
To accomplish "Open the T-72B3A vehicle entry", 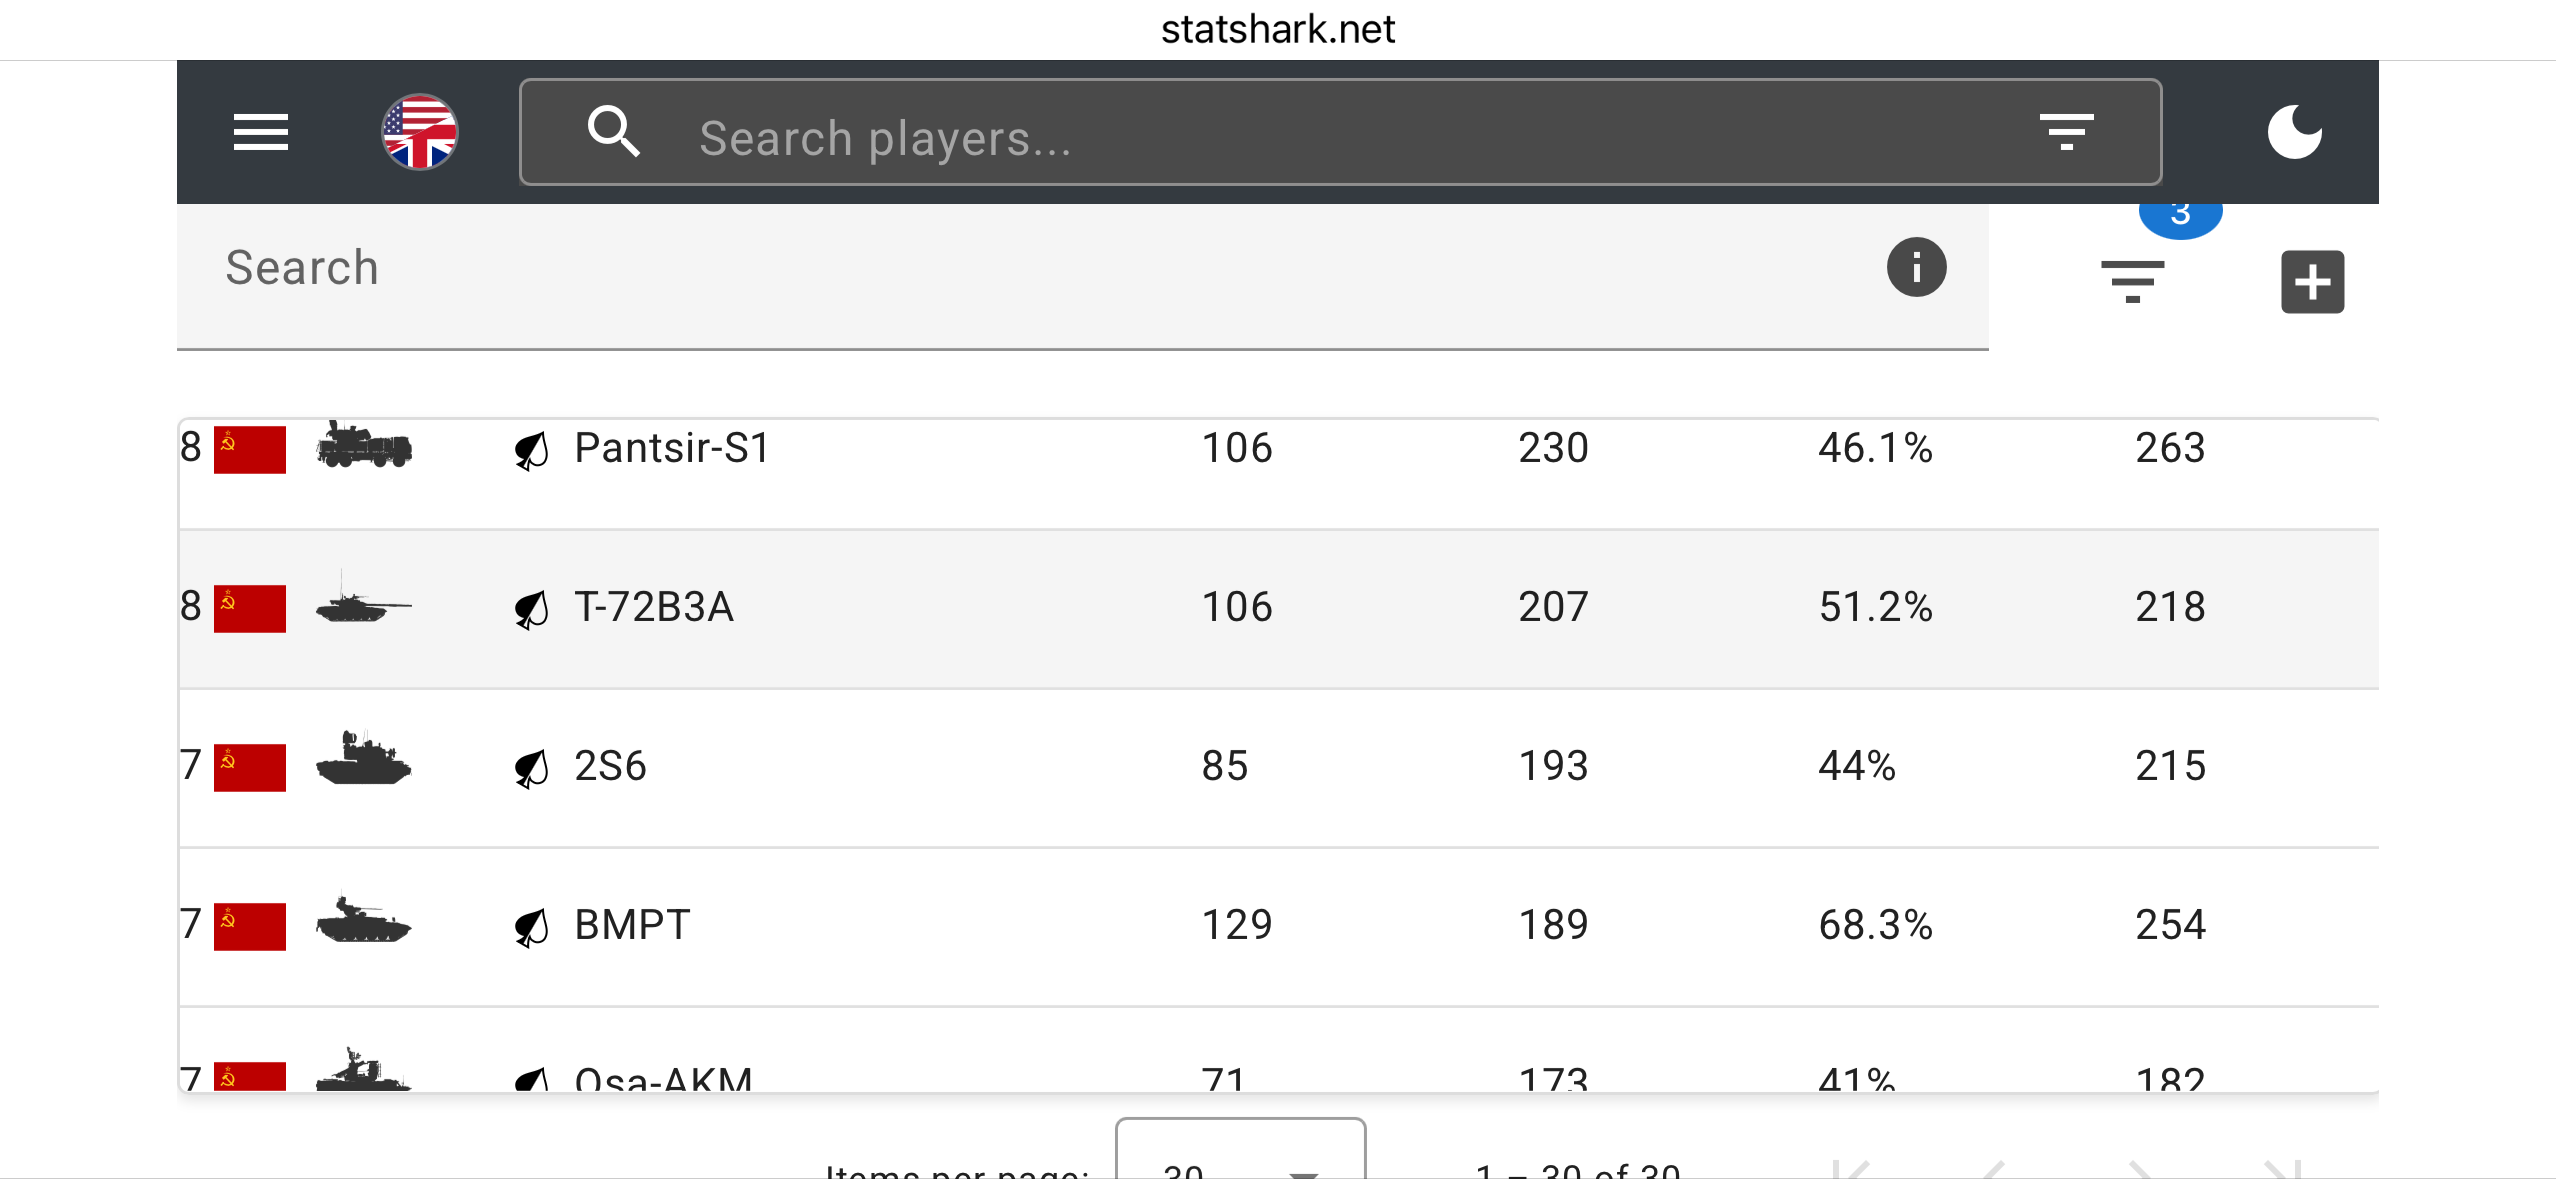I will tap(654, 607).
